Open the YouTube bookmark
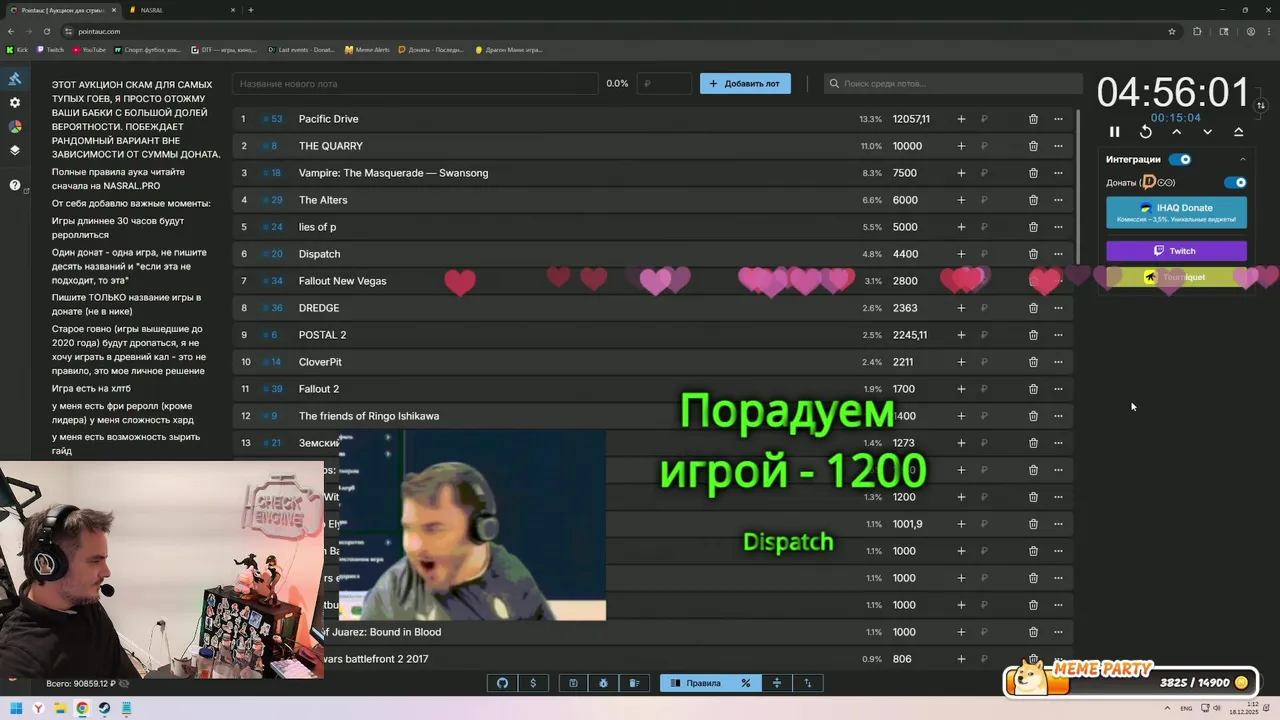Viewport: 1280px width, 720px height. click(89, 49)
